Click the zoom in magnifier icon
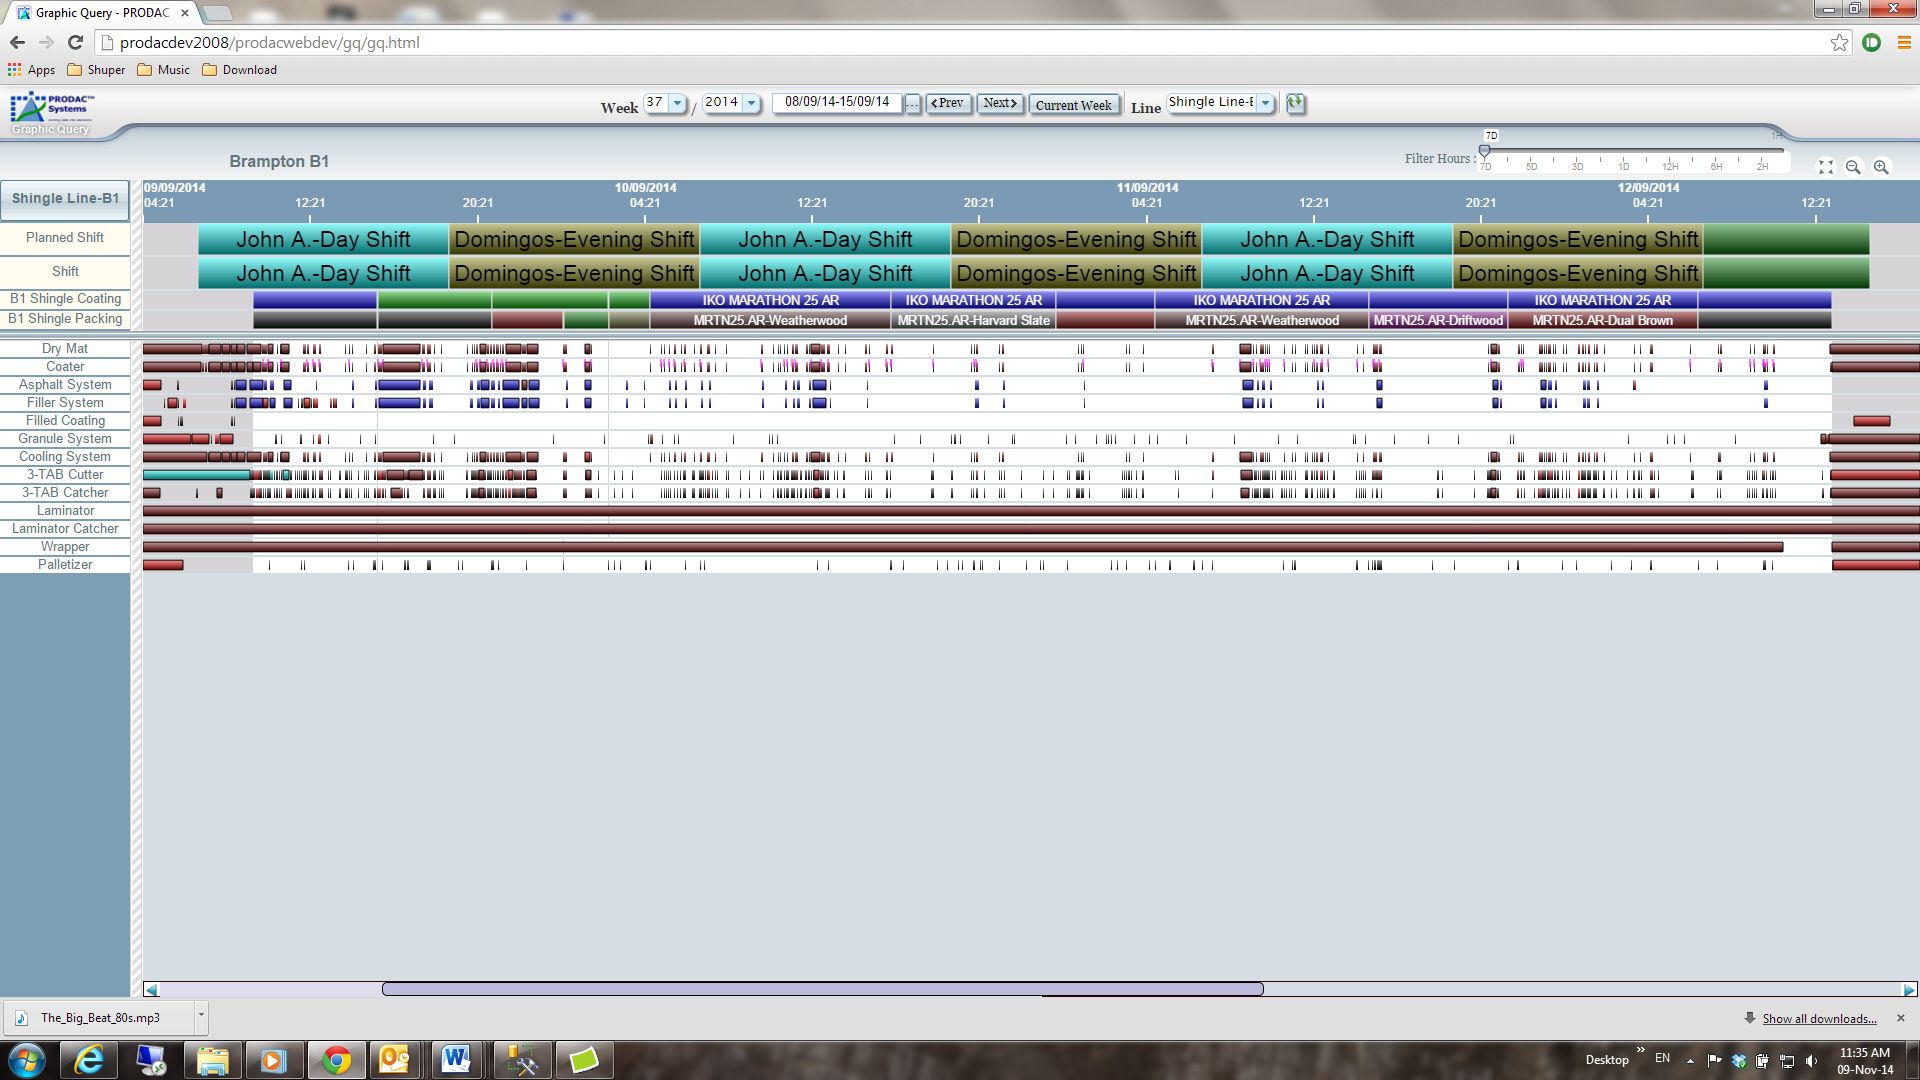Viewport: 1920px width, 1080px height. point(1881,167)
